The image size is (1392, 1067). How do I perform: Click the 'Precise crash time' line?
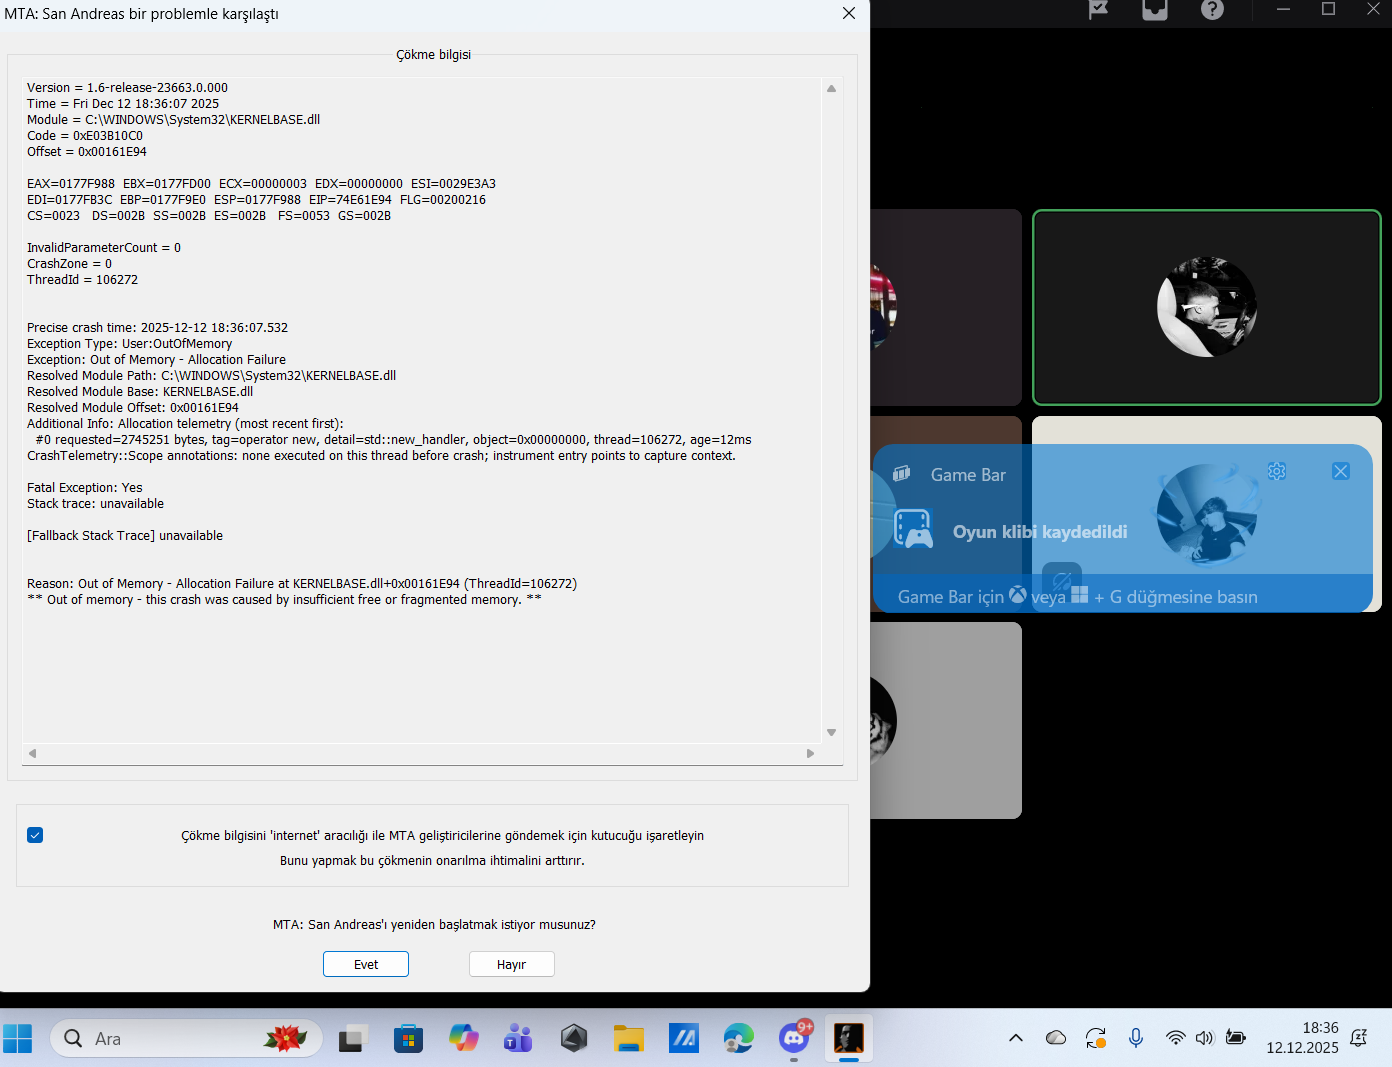click(x=157, y=328)
